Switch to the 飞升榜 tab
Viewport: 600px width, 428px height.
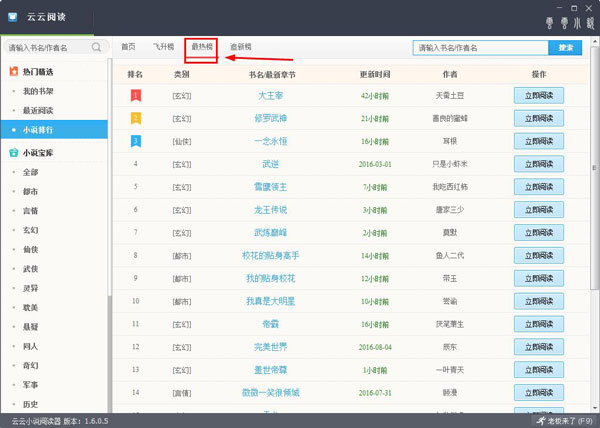(x=163, y=47)
